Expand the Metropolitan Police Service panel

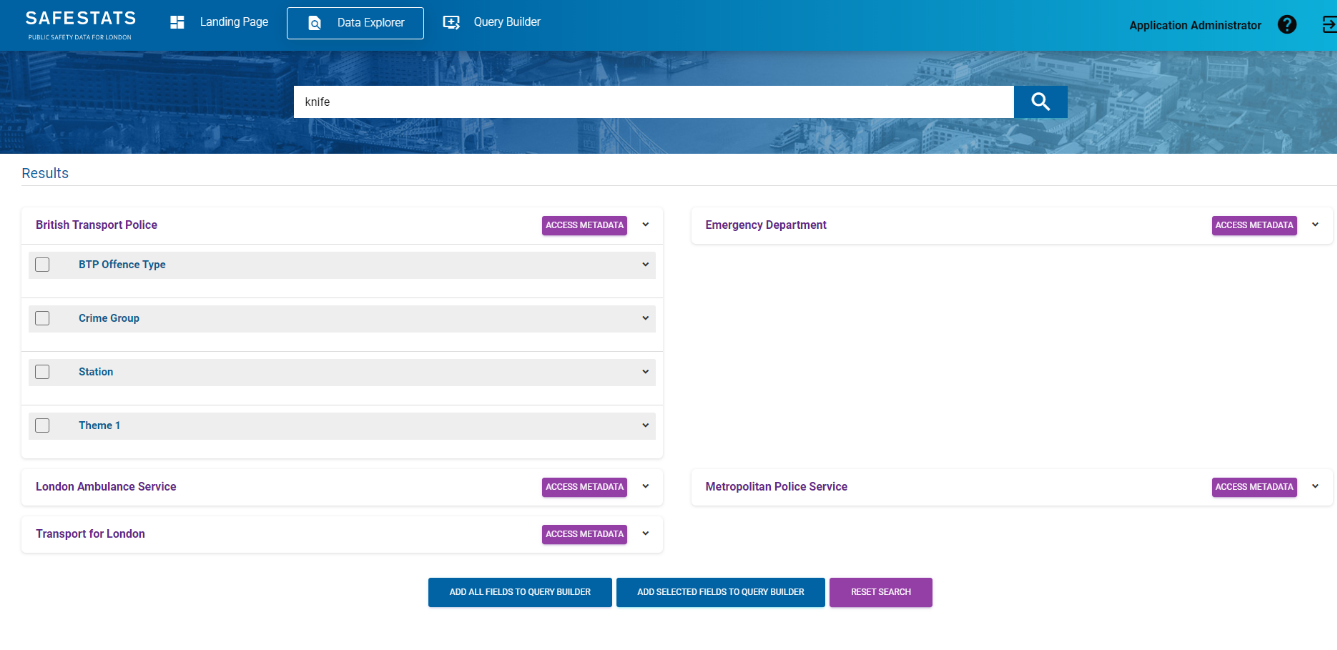click(1315, 487)
